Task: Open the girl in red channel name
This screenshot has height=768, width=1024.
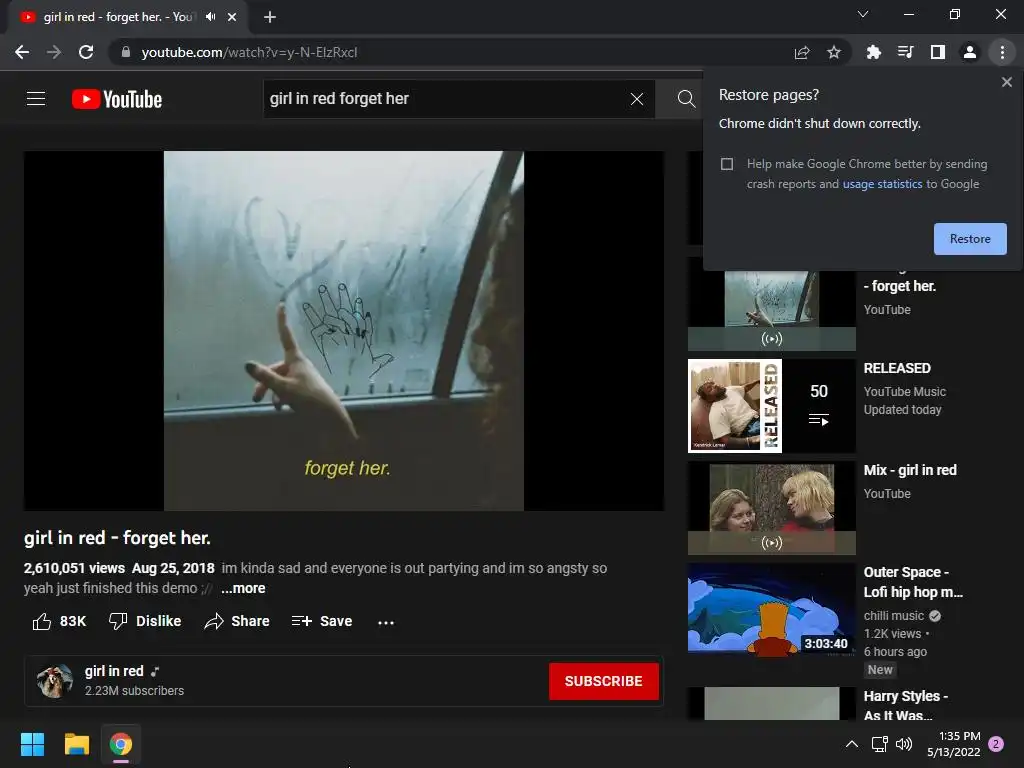Action: pyautogui.click(x=114, y=671)
